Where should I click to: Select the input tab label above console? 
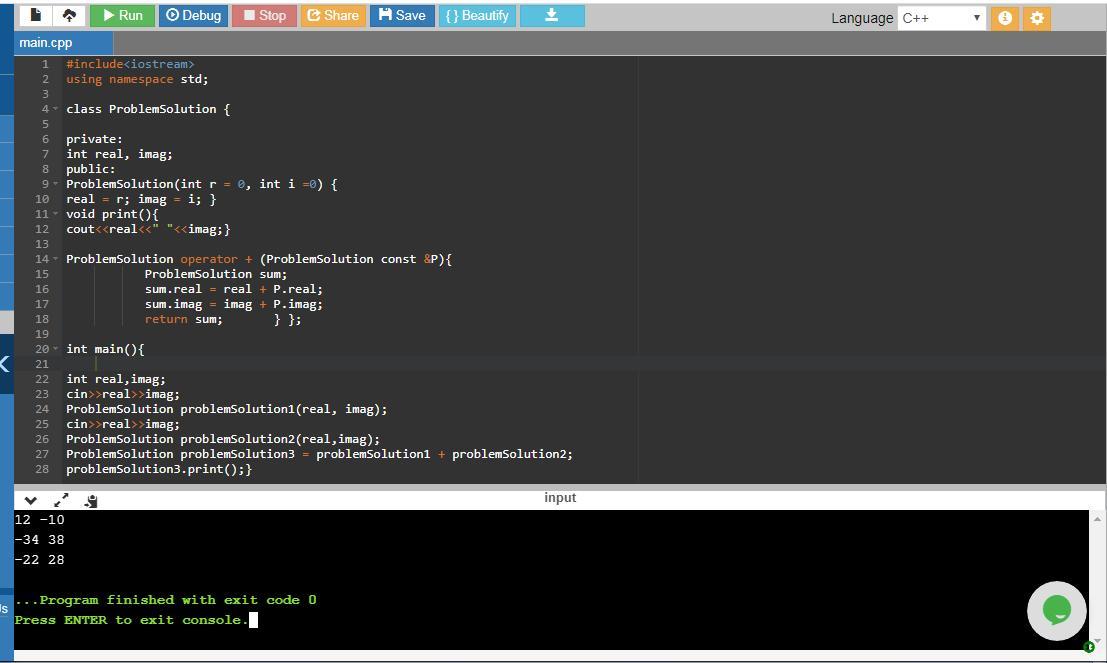click(560, 498)
